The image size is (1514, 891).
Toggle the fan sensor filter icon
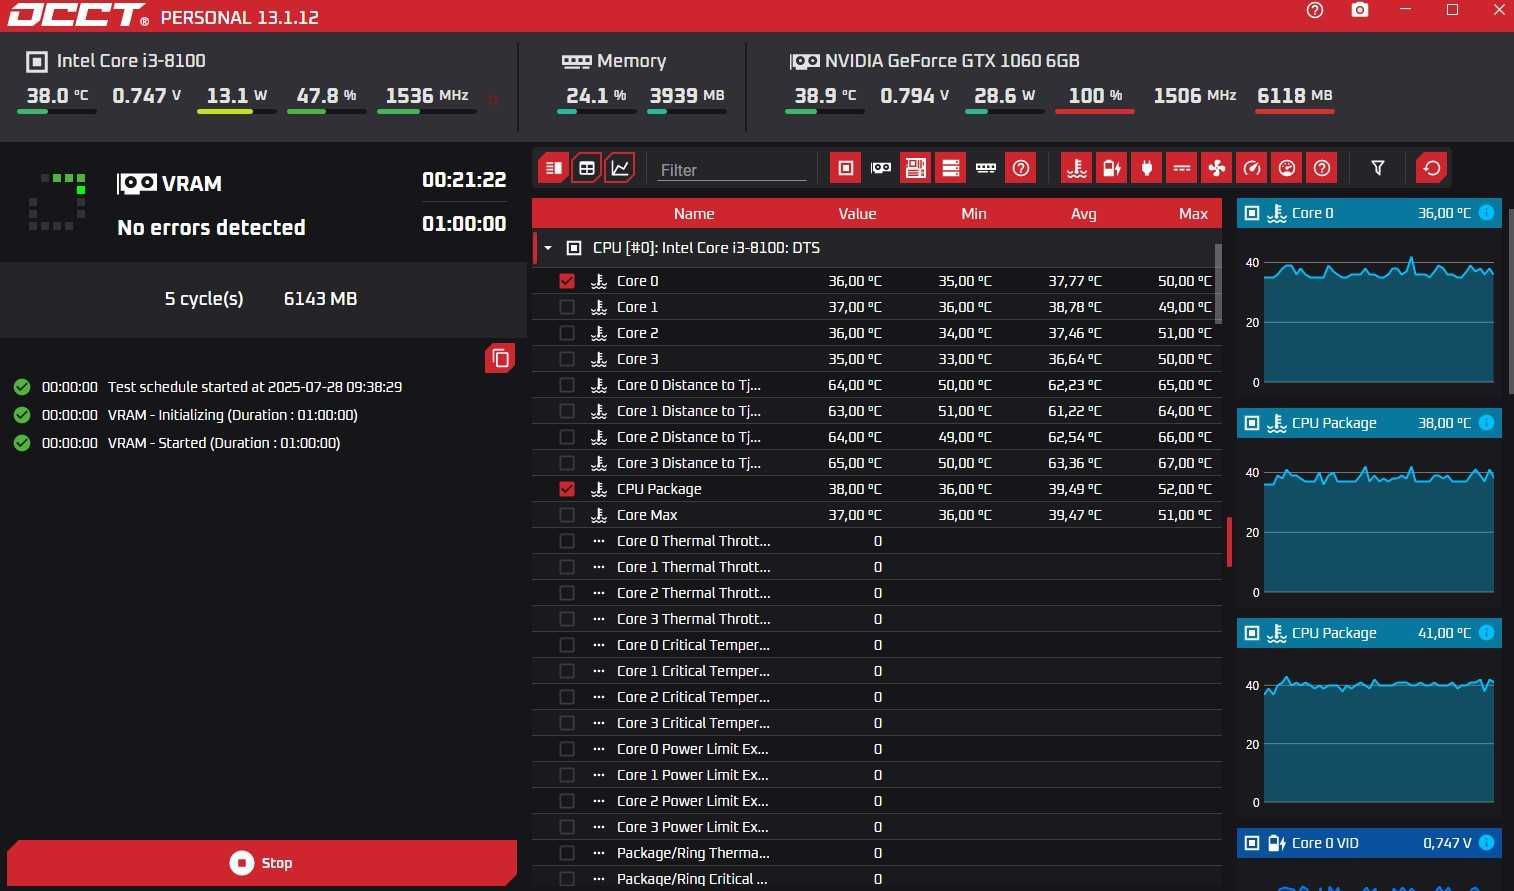[1217, 168]
